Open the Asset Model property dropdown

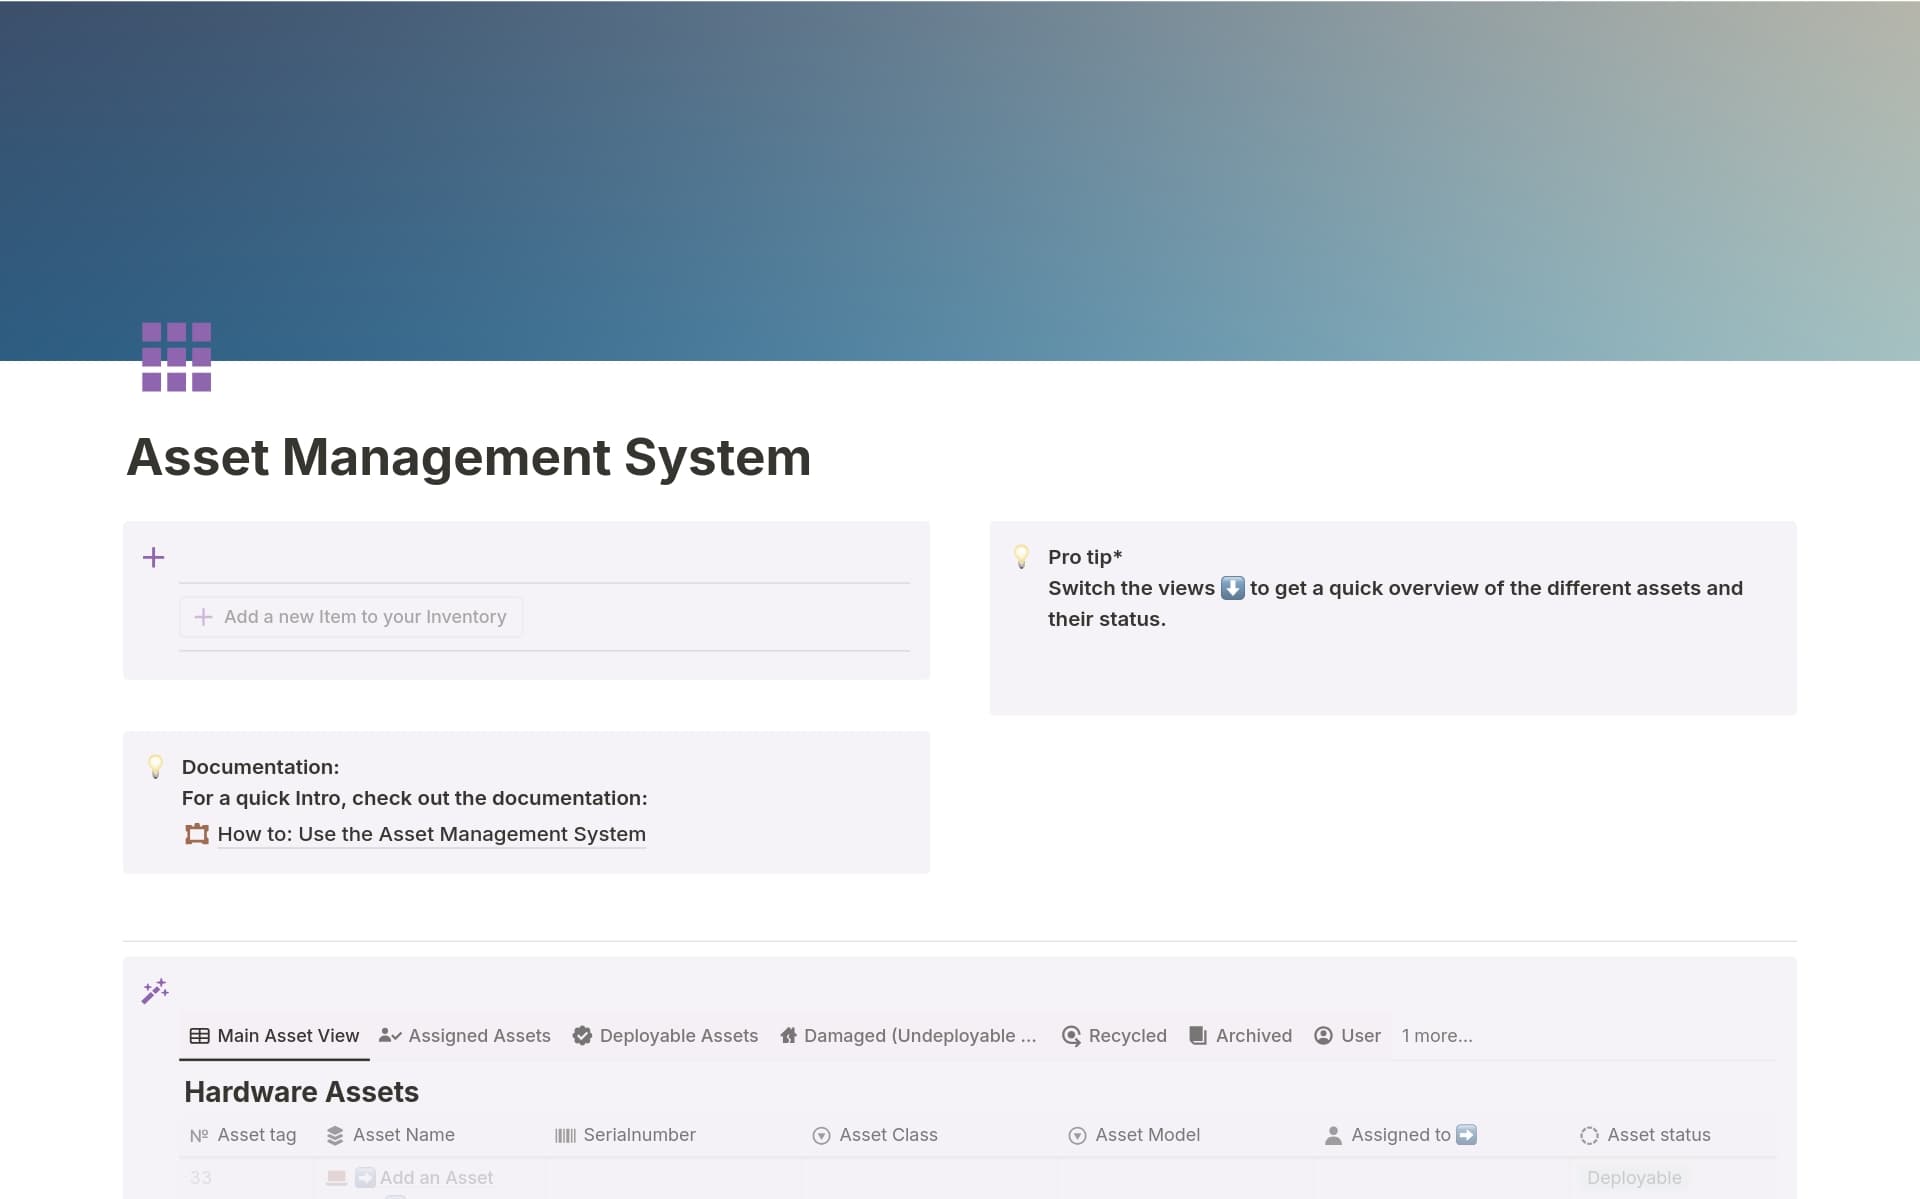tap(1148, 1135)
